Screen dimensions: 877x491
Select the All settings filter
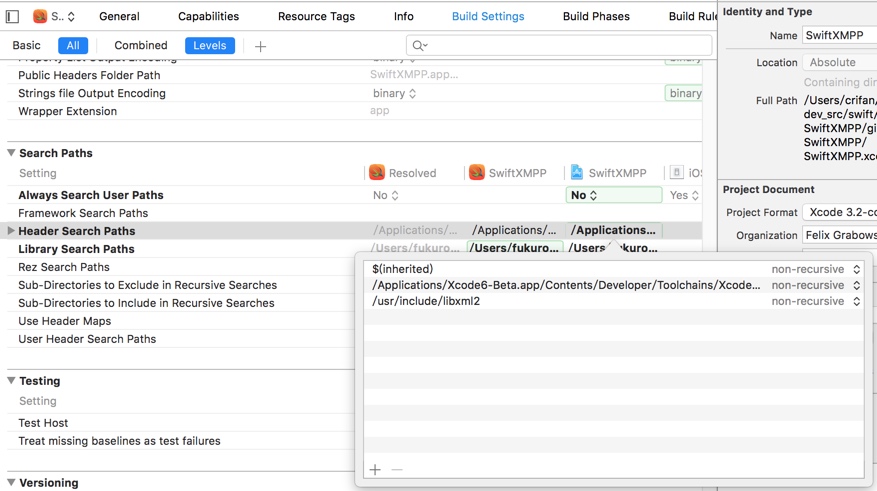(x=73, y=45)
